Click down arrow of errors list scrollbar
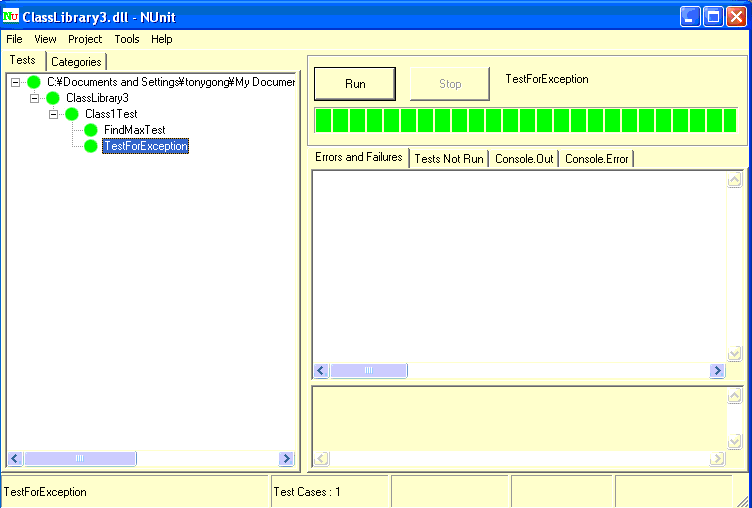752x508 pixels. coord(735,354)
